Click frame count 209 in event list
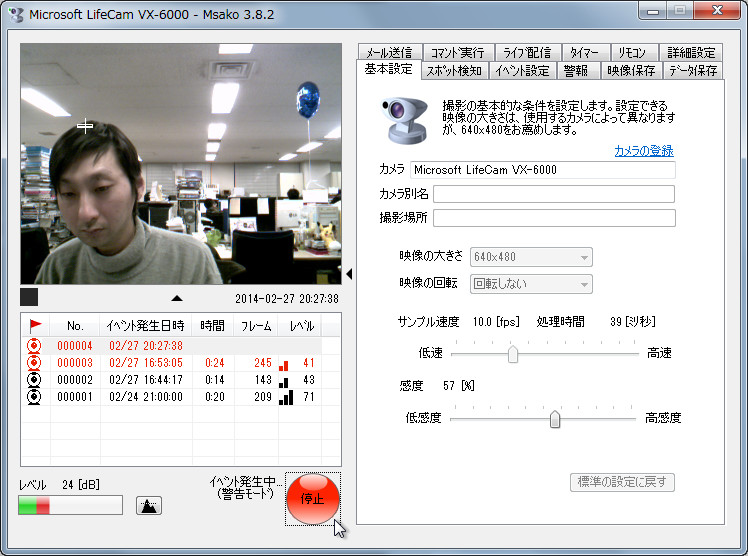Viewport: 748px width, 556px height. pos(263,397)
